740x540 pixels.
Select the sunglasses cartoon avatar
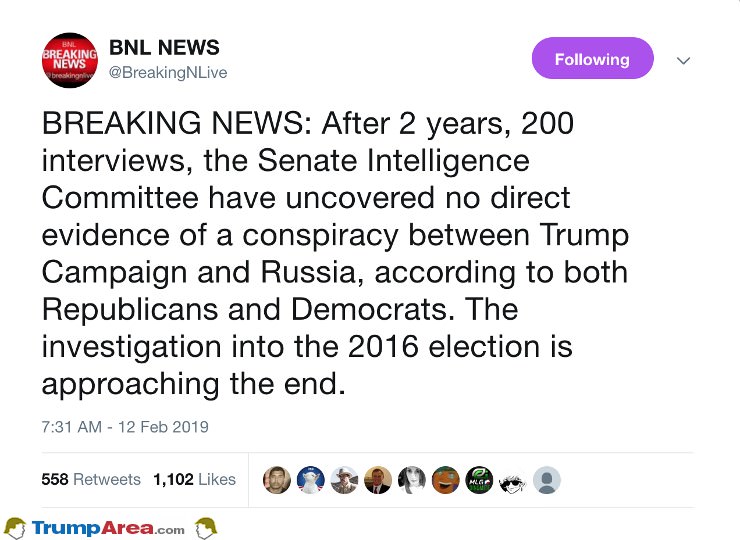click(x=513, y=481)
